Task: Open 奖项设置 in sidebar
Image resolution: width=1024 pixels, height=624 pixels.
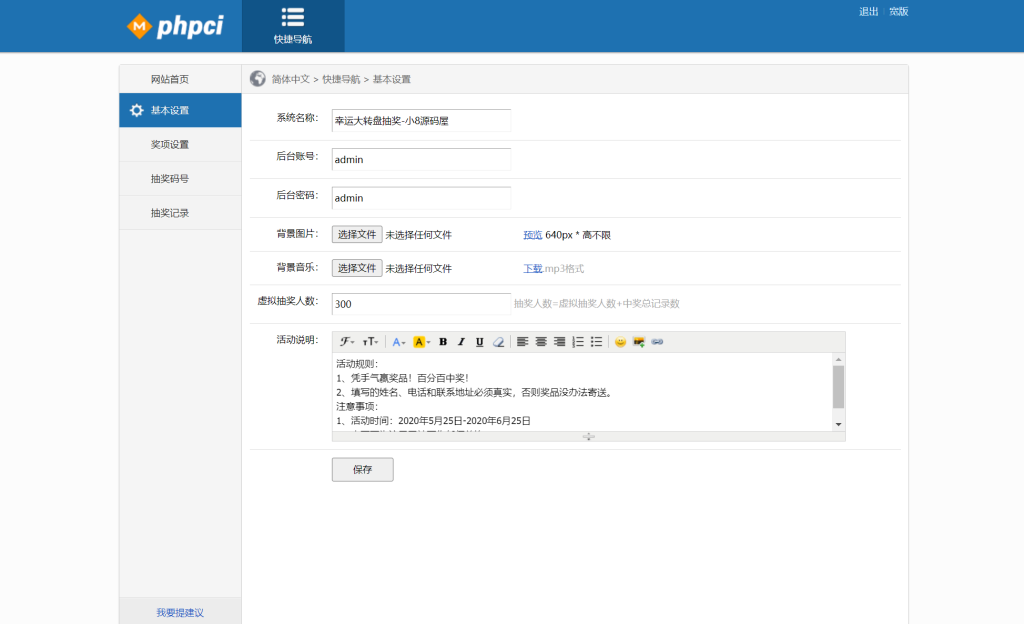Action: [x=180, y=144]
